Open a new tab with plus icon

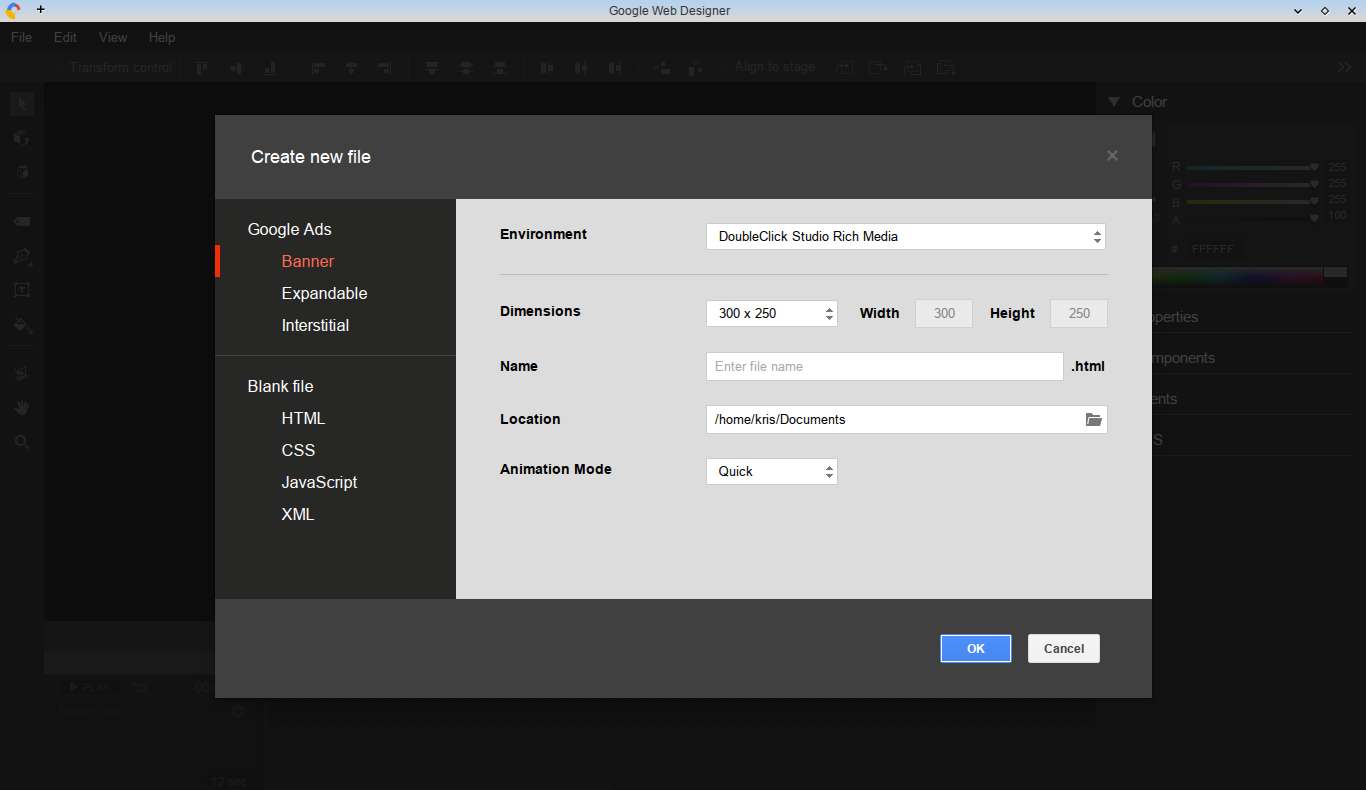coord(41,9)
